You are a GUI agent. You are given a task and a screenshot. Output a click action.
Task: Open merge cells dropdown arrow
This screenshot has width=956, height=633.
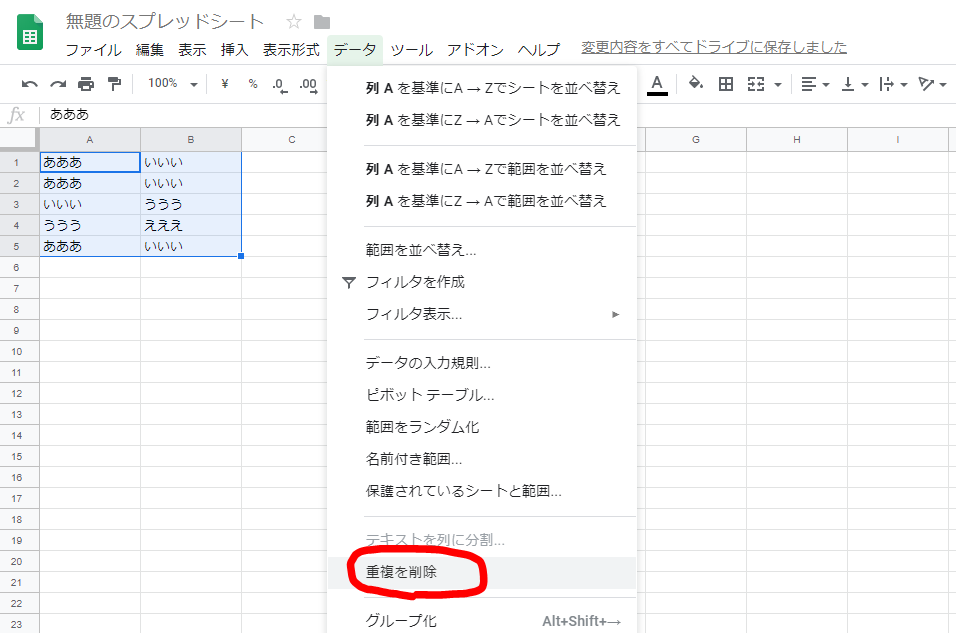coord(778,85)
